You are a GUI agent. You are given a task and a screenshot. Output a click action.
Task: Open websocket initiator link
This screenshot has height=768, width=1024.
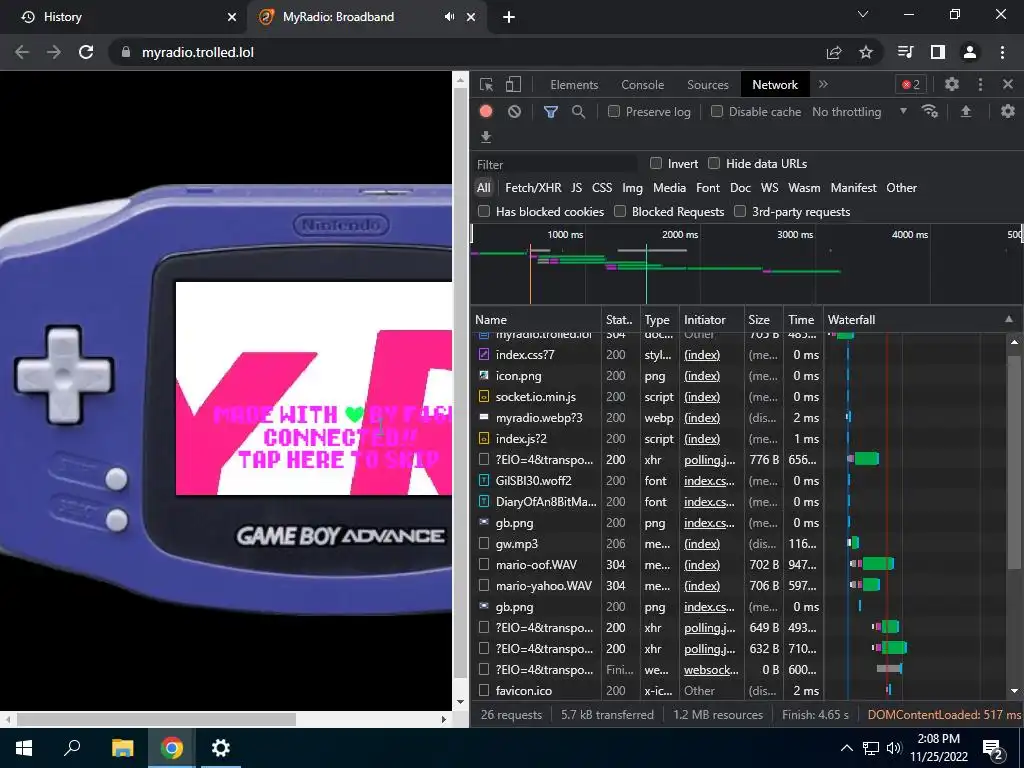click(x=711, y=669)
